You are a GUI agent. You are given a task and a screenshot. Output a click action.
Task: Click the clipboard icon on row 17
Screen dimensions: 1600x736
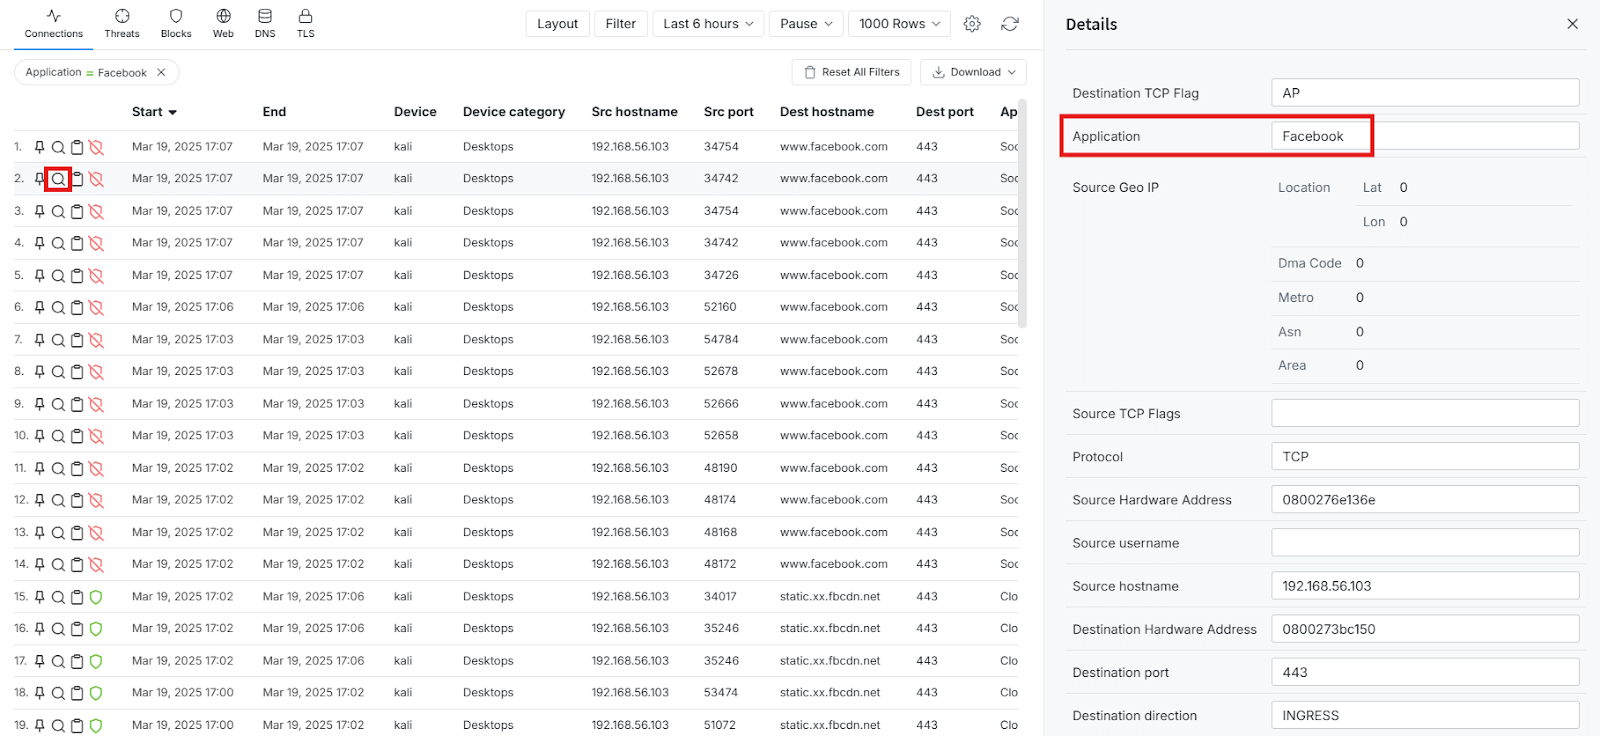(x=77, y=661)
